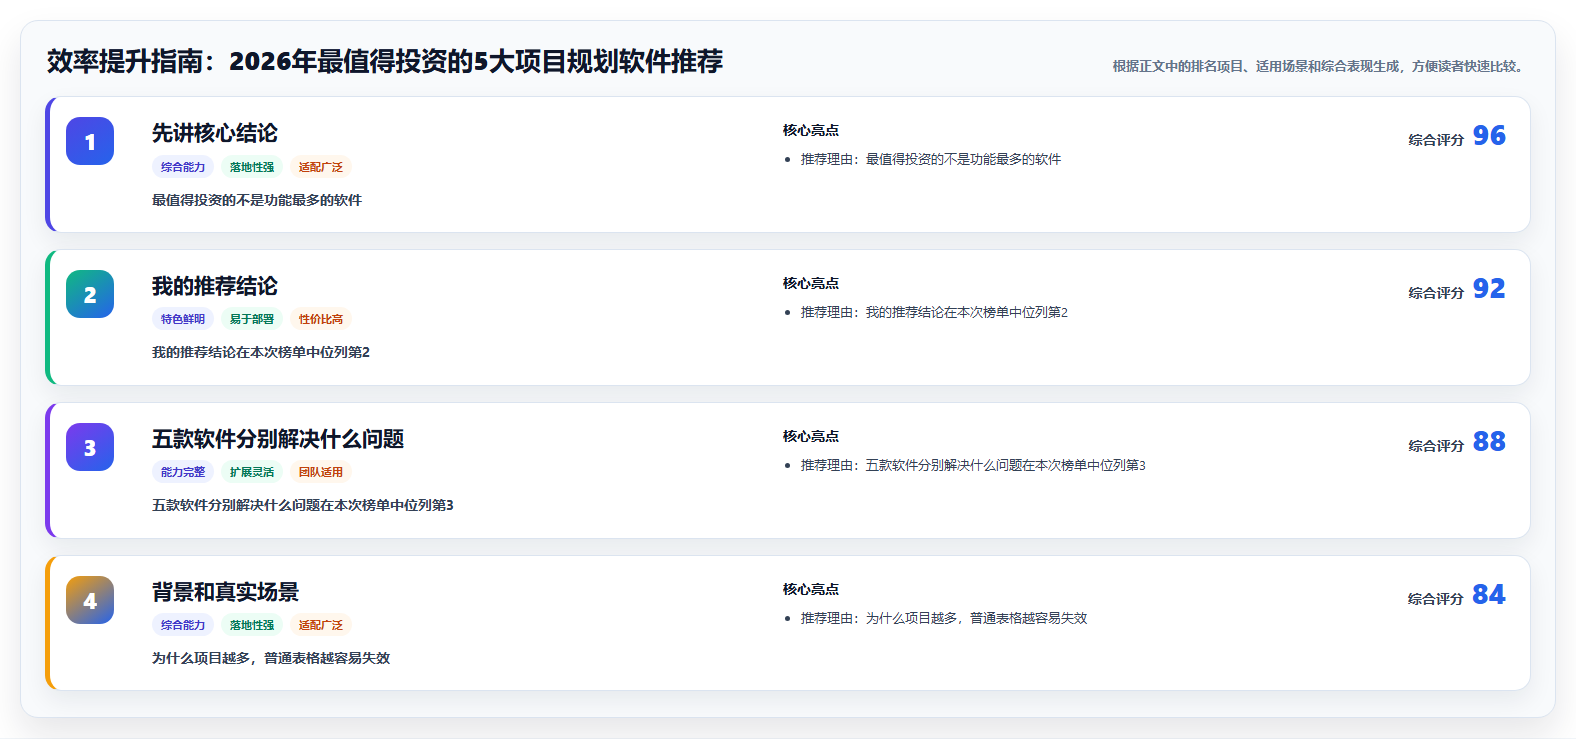The width and height of the screenshot is (1576, 739).
Task: Select the 特色鲜明 tag
Action: pos(183,319)
